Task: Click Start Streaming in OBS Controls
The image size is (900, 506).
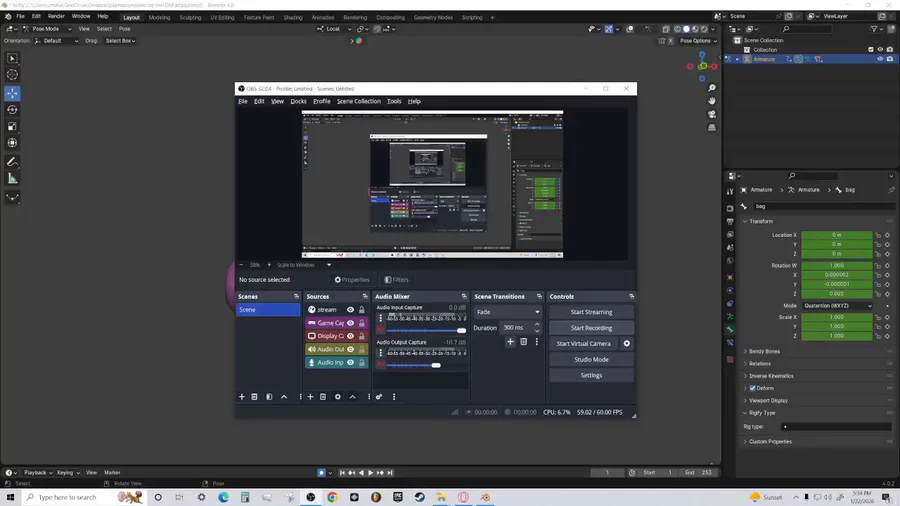Action: [591, 312]
